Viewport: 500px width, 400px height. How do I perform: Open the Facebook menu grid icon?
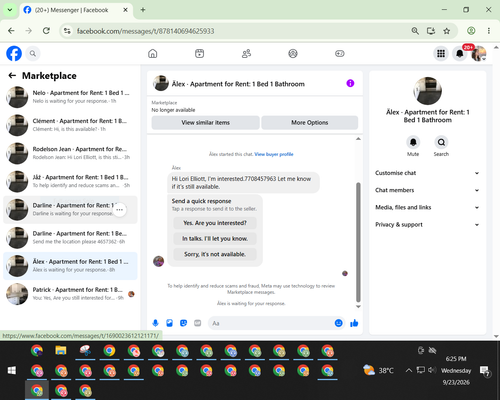point(441,53)
